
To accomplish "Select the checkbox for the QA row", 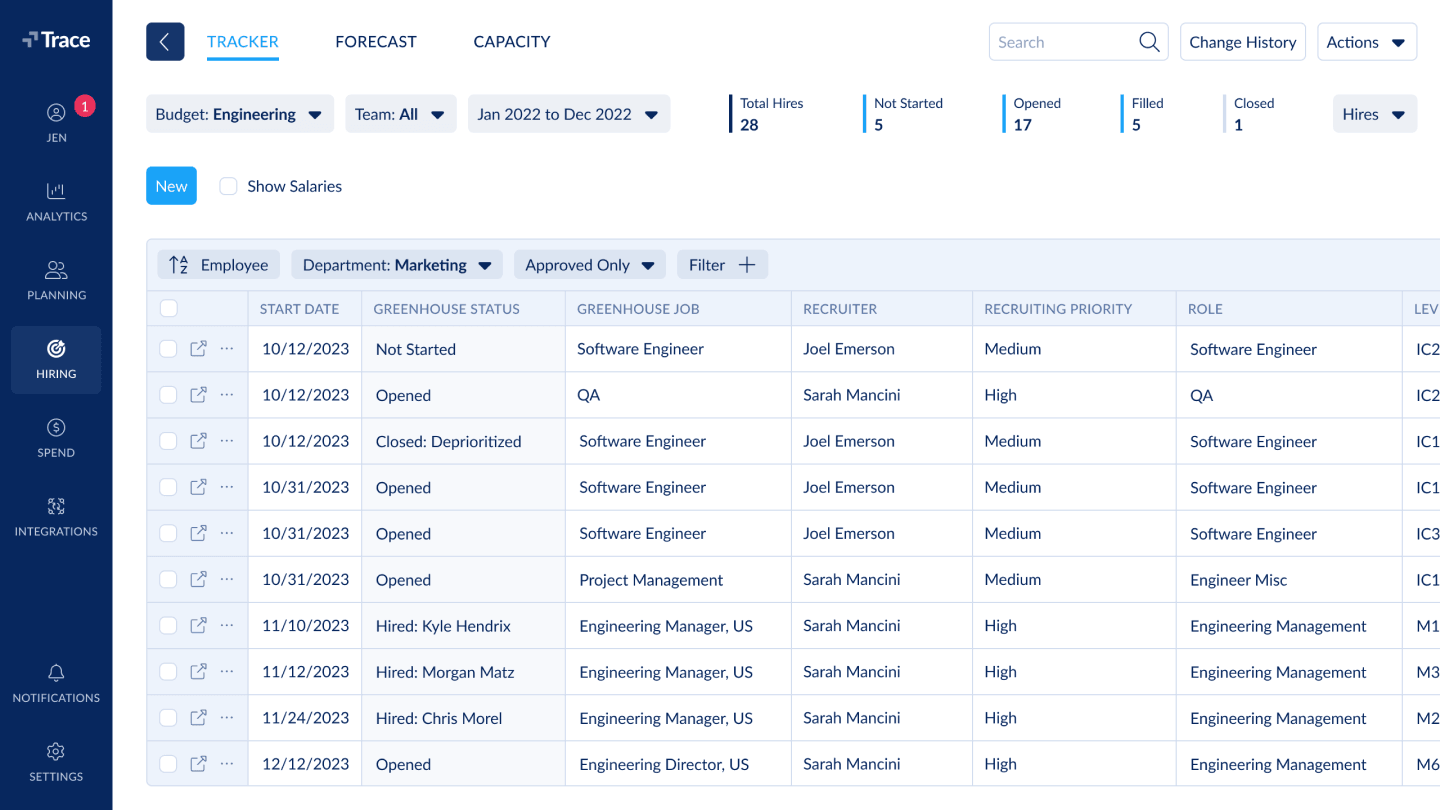I will point(168,395).
